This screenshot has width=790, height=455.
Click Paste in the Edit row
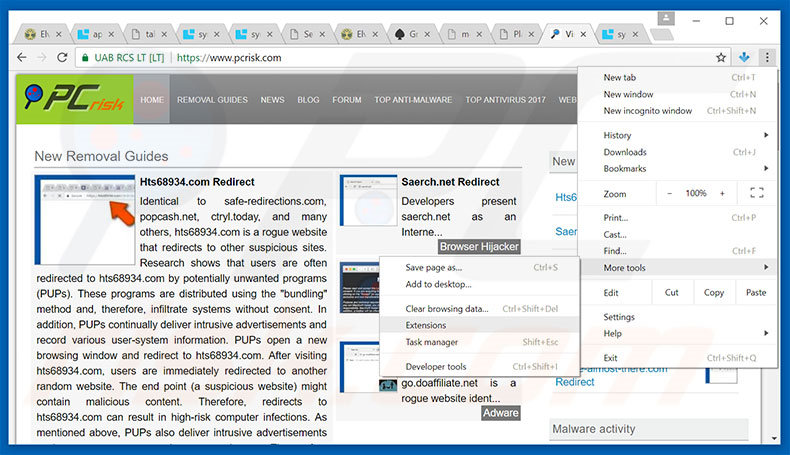(x=756, y=292)
